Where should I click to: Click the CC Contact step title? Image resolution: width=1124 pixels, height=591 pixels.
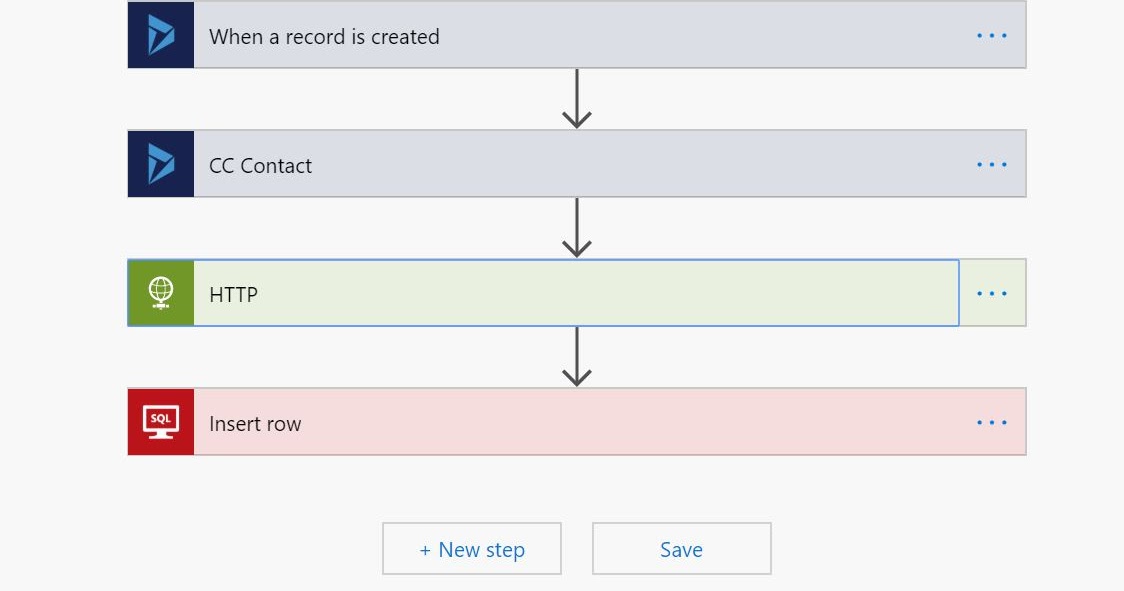[261, 164]
